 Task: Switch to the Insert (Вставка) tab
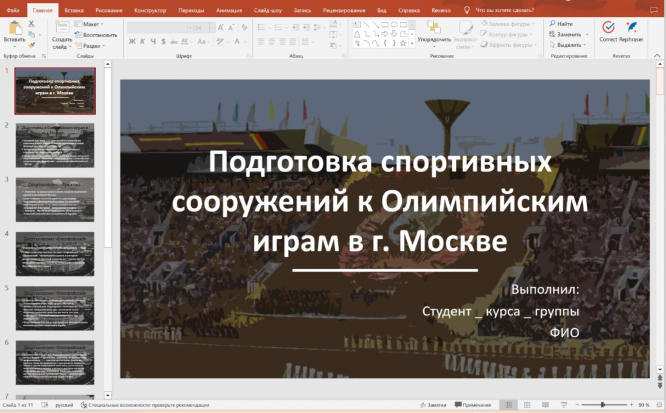coord(74,9)
